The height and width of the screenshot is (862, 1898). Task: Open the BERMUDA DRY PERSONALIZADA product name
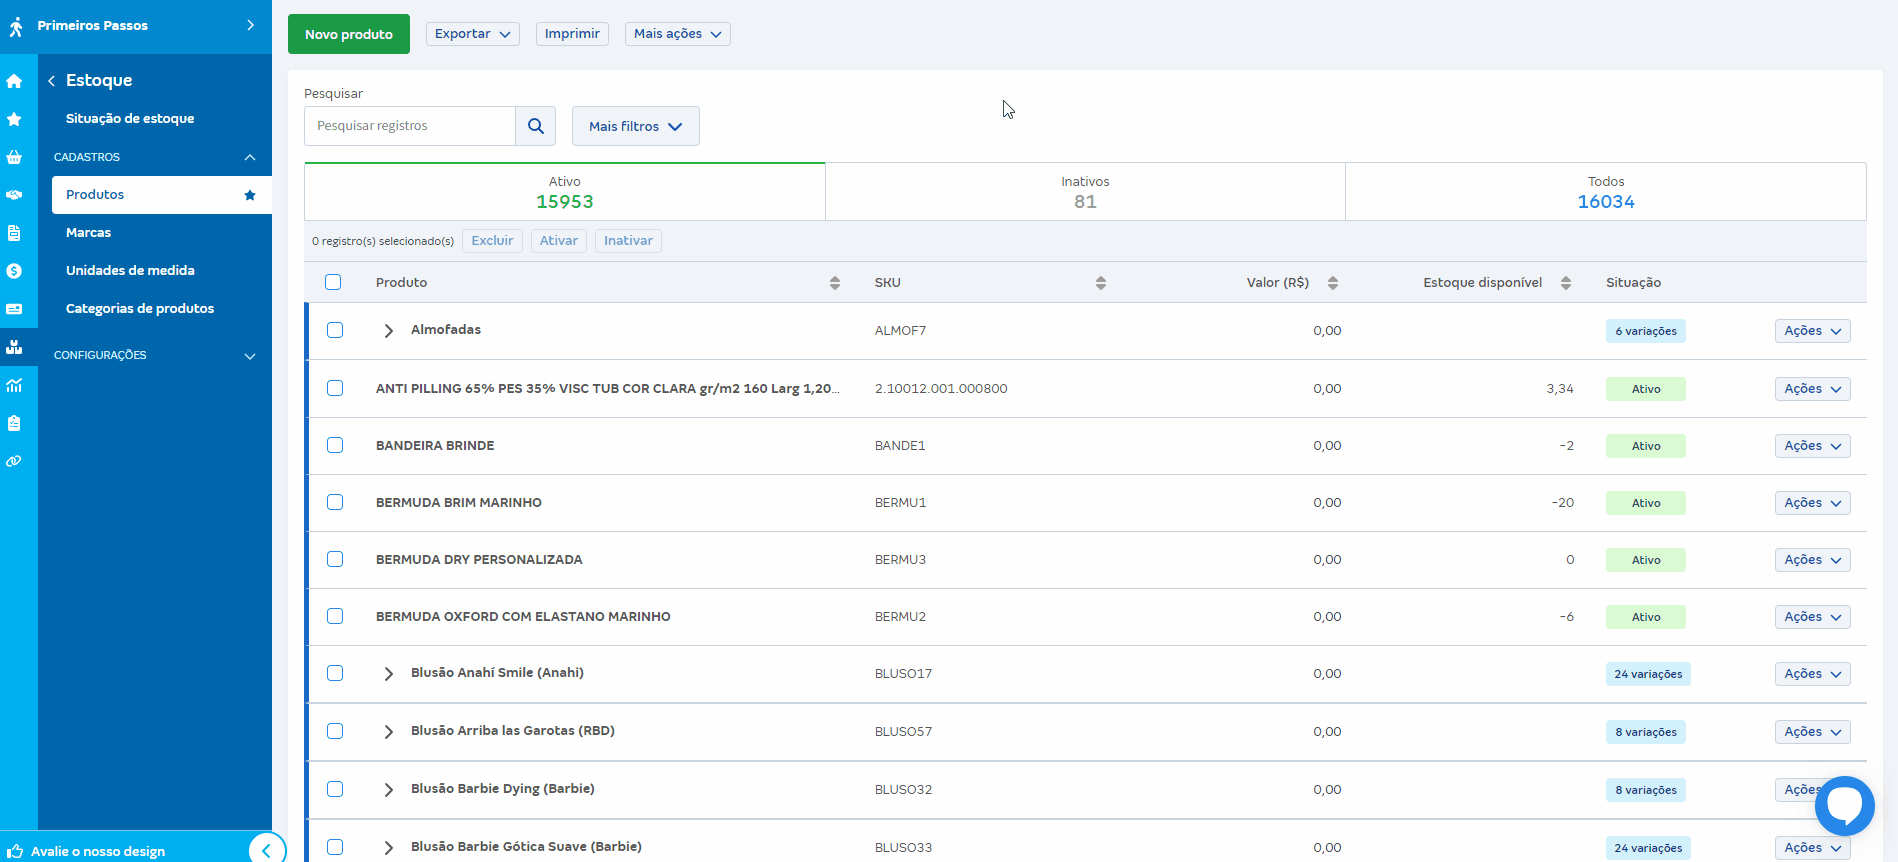[479, 559]
